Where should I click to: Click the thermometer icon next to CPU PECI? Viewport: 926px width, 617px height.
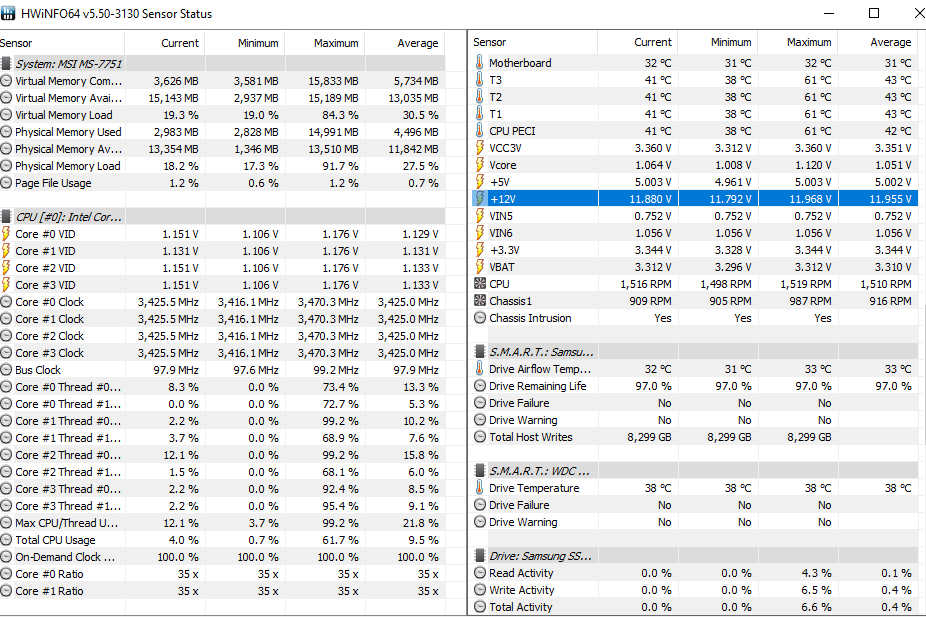(479, 131)
